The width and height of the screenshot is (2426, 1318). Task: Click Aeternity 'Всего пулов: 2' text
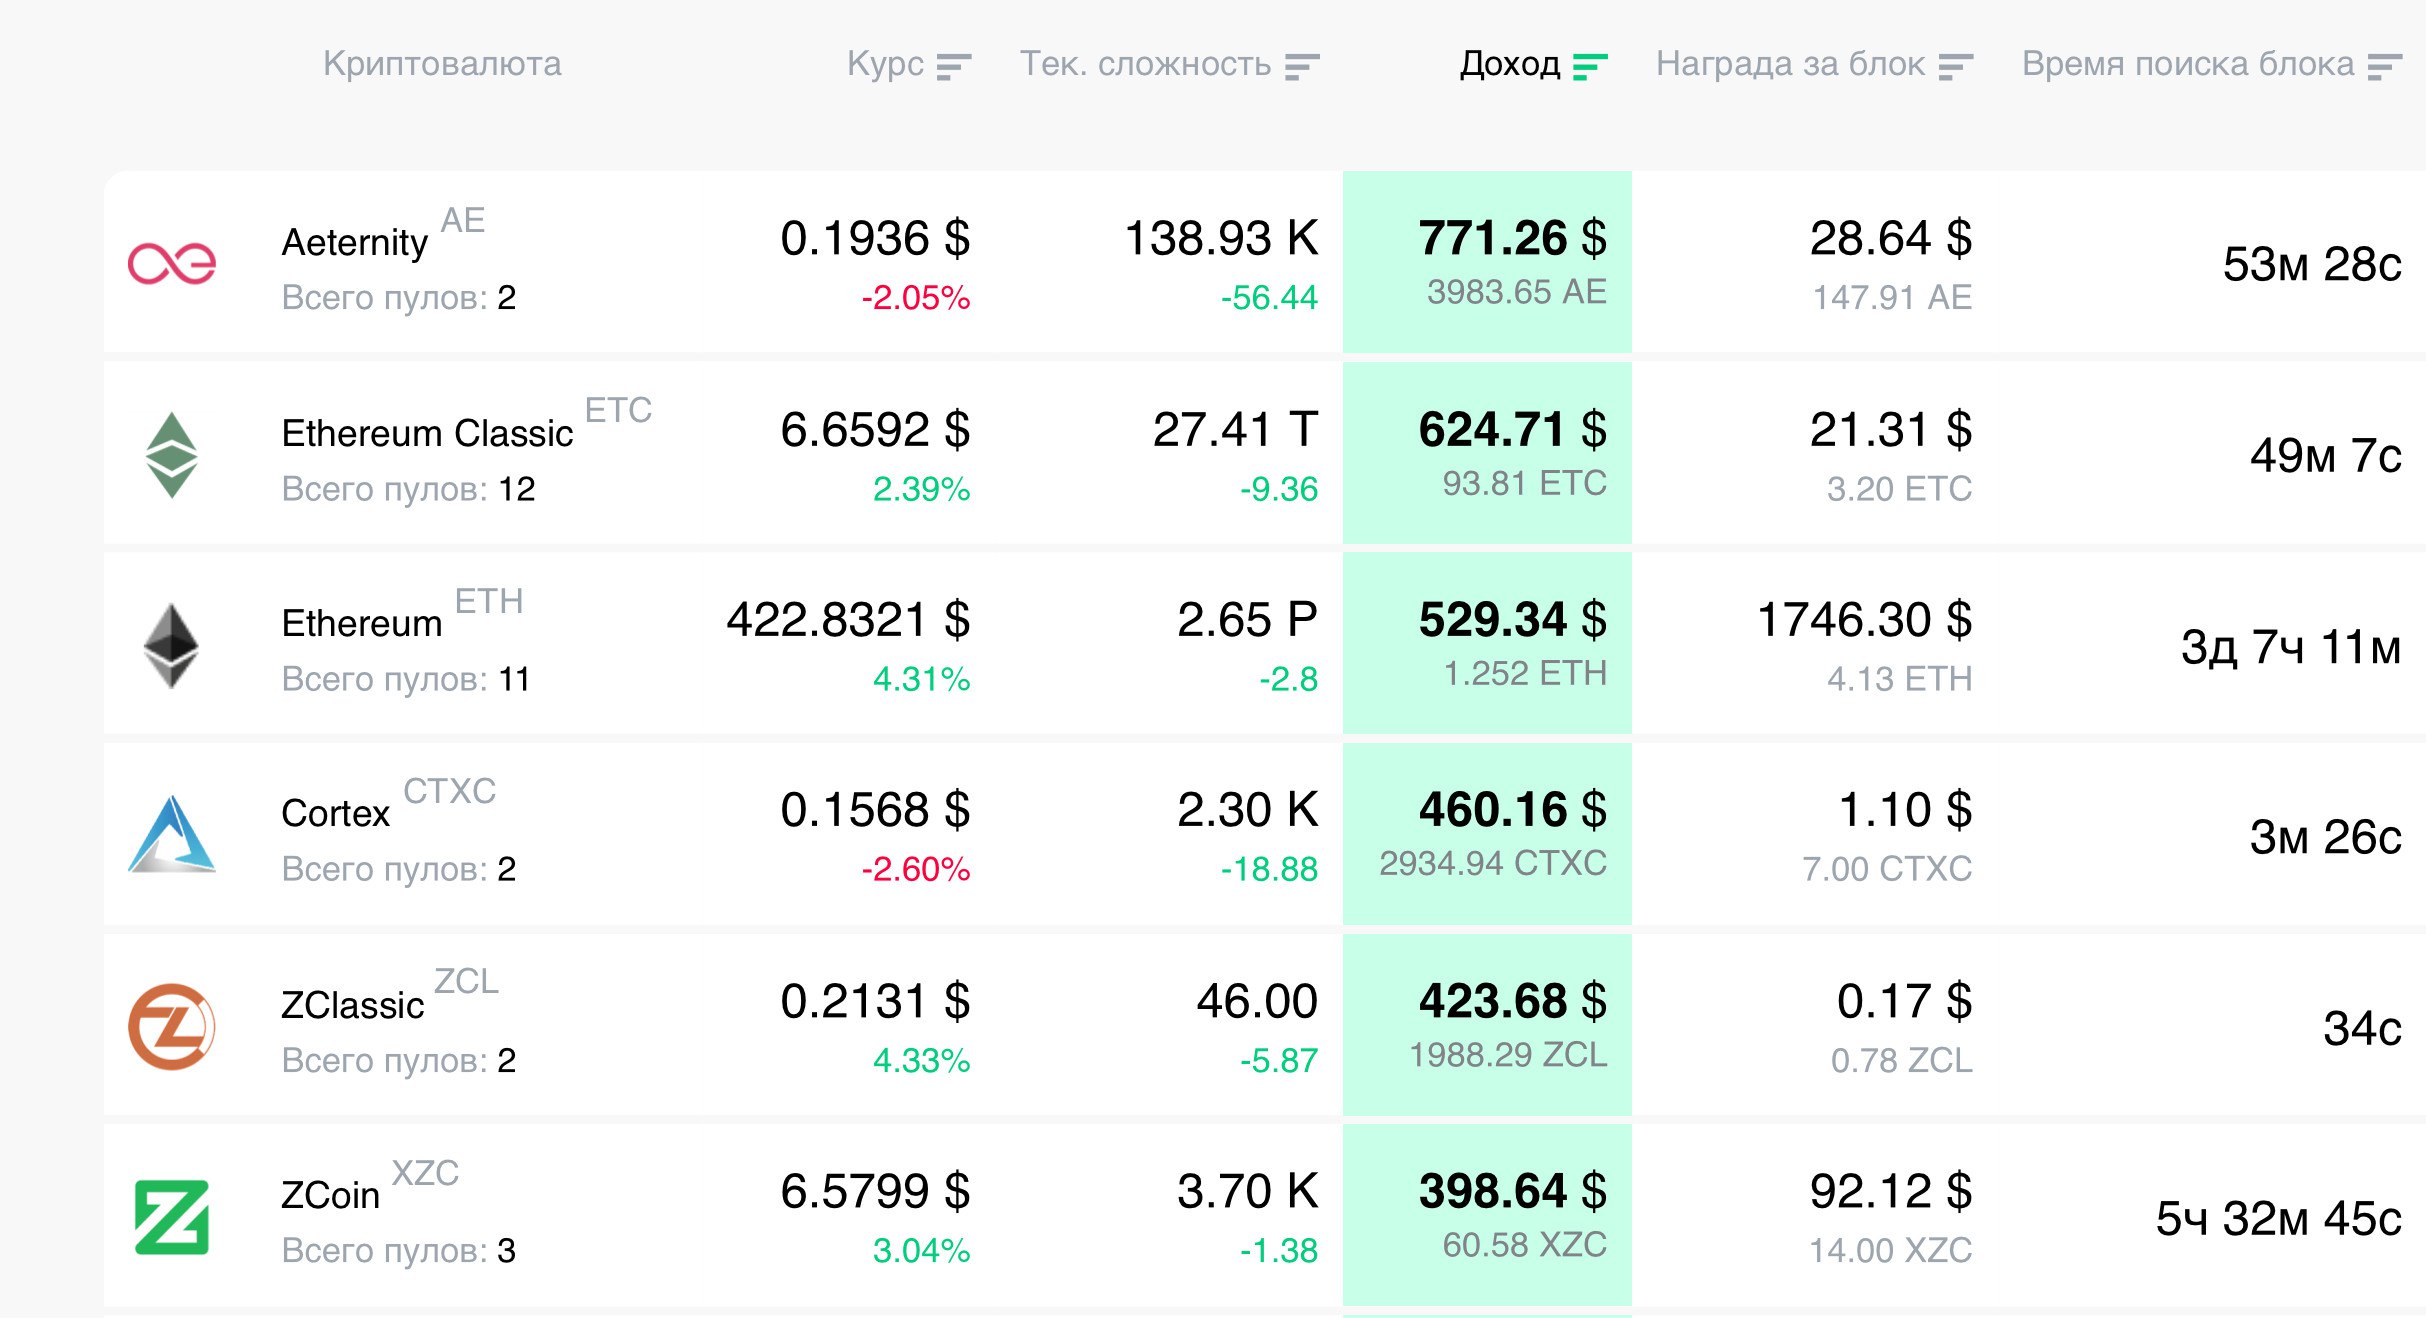point(399,297)
